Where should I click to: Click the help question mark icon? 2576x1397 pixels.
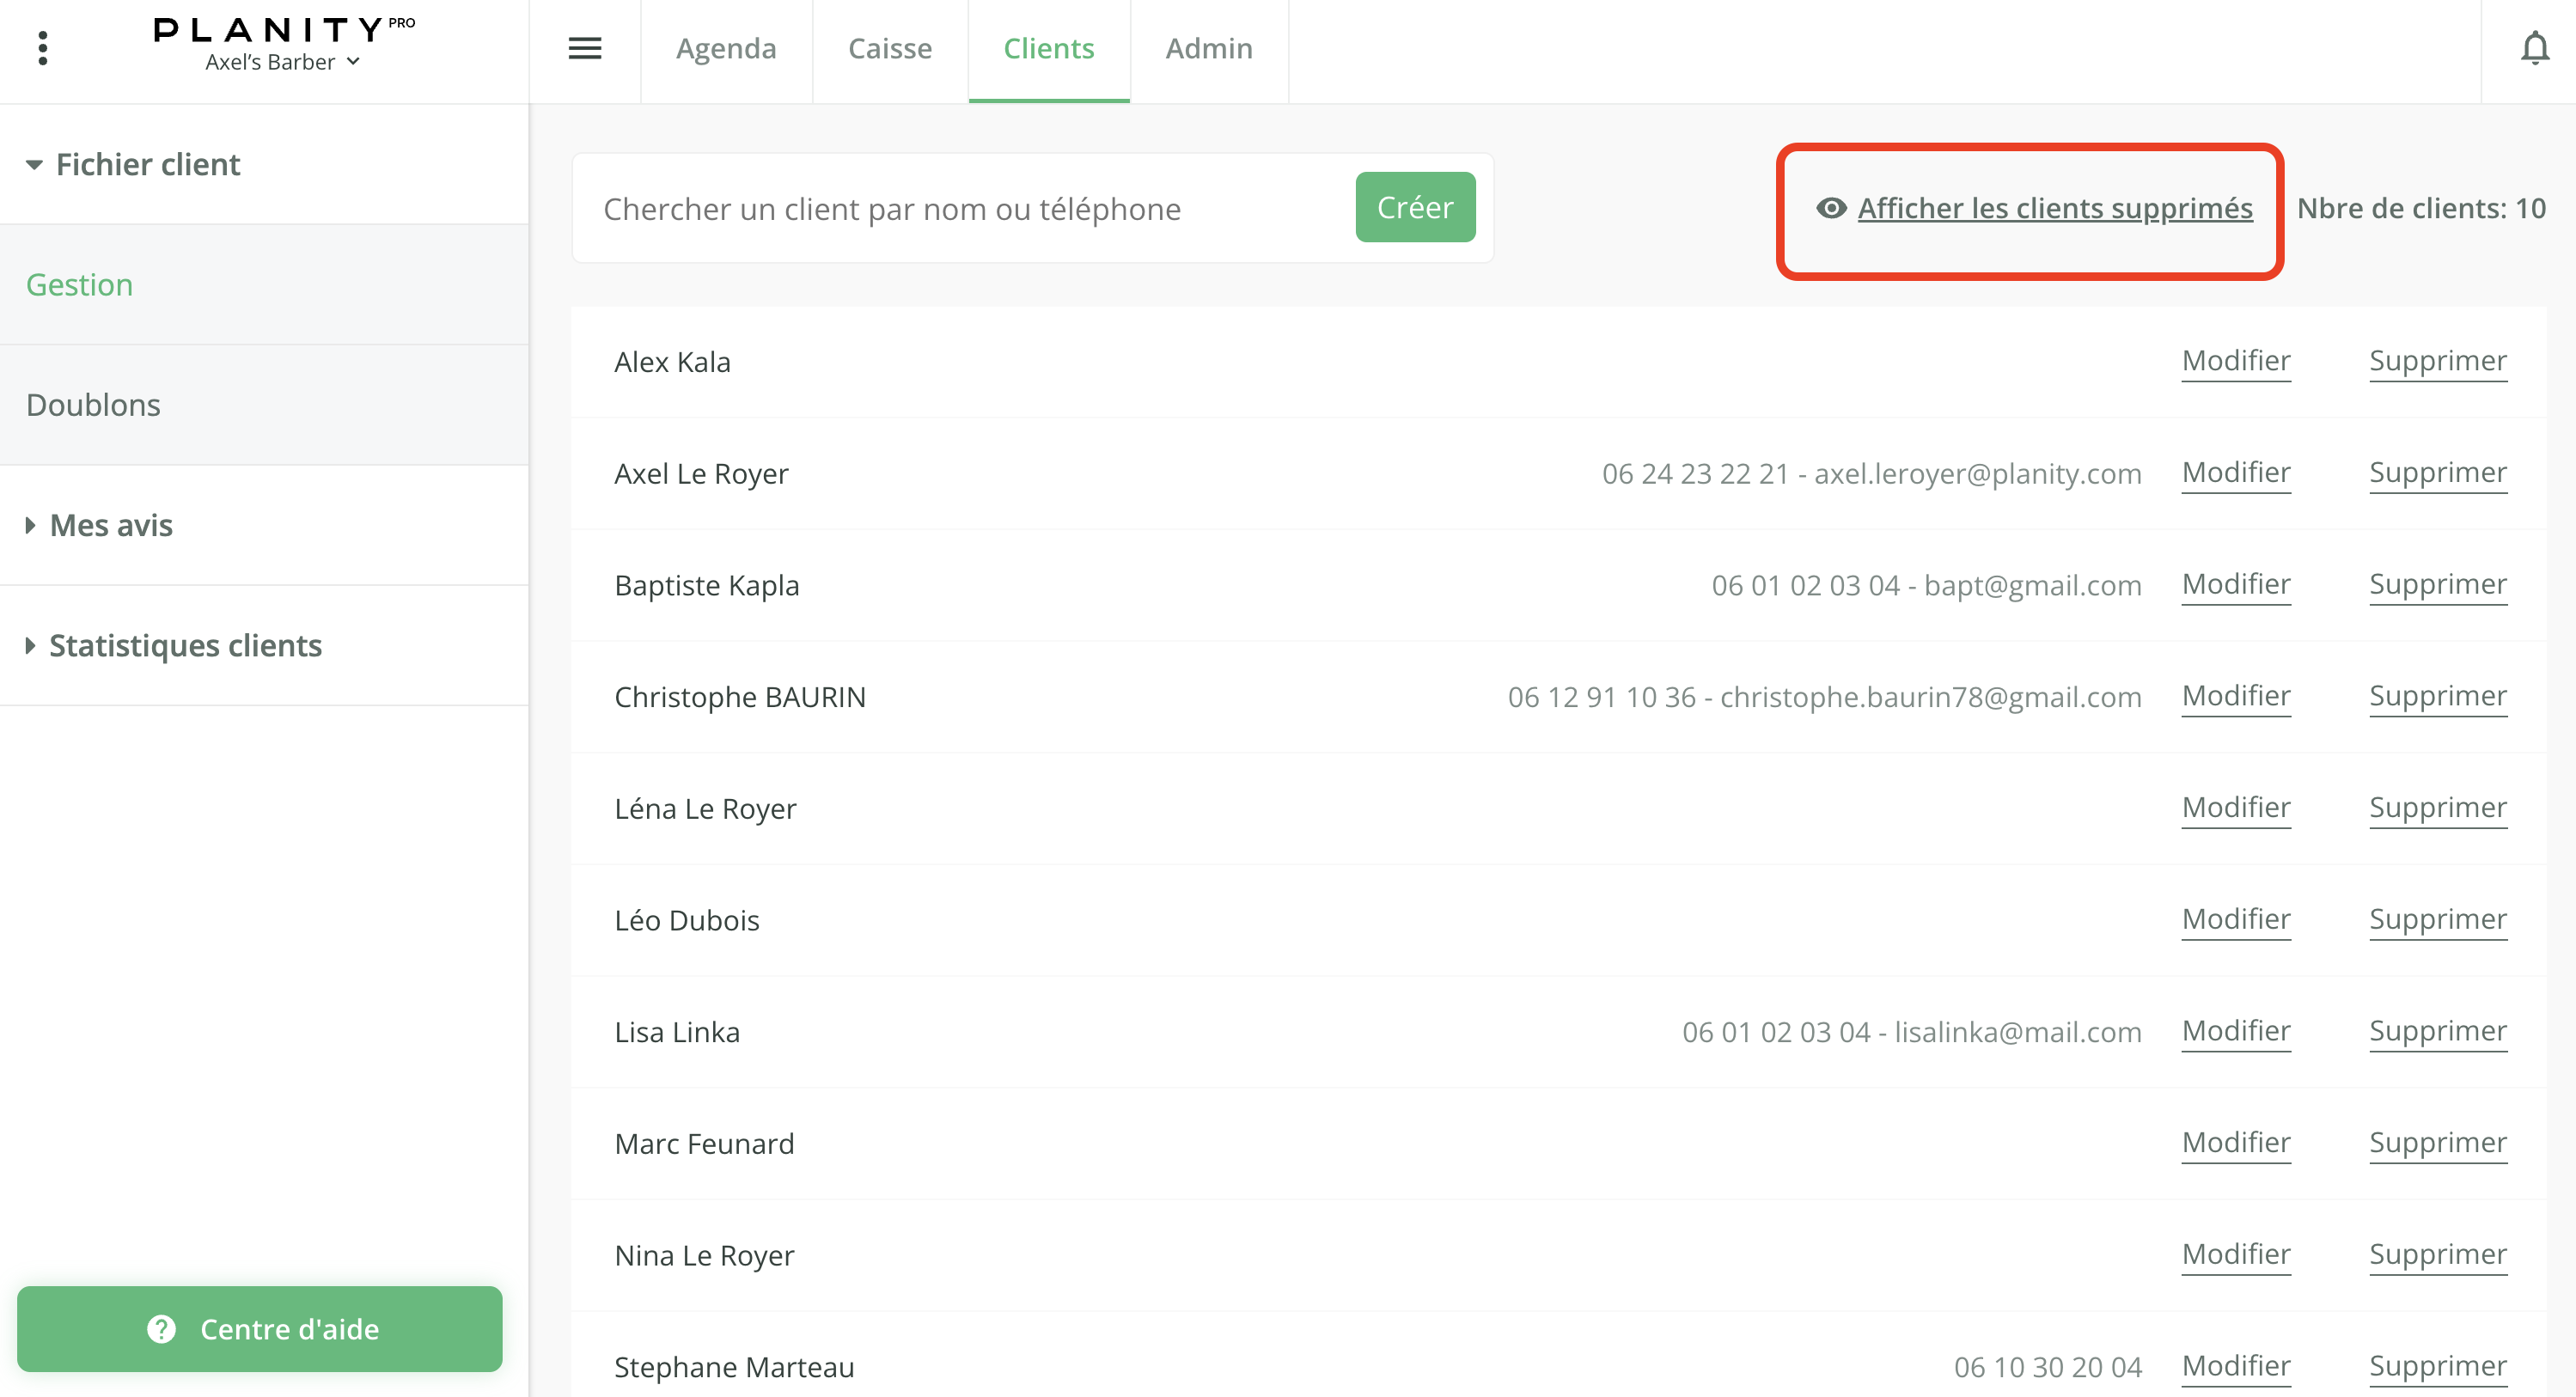(x=161, y=1329)
